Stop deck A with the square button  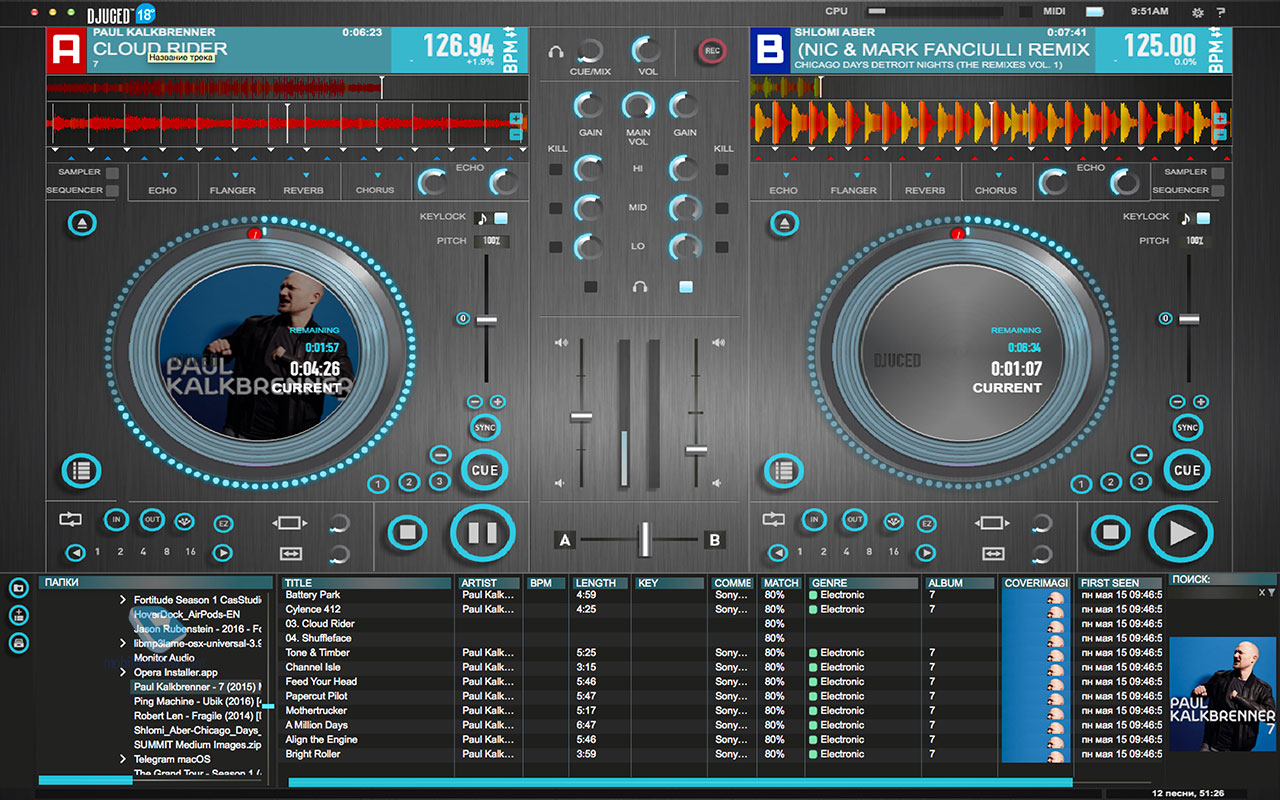pyautogui.click(x=407, y=532)
